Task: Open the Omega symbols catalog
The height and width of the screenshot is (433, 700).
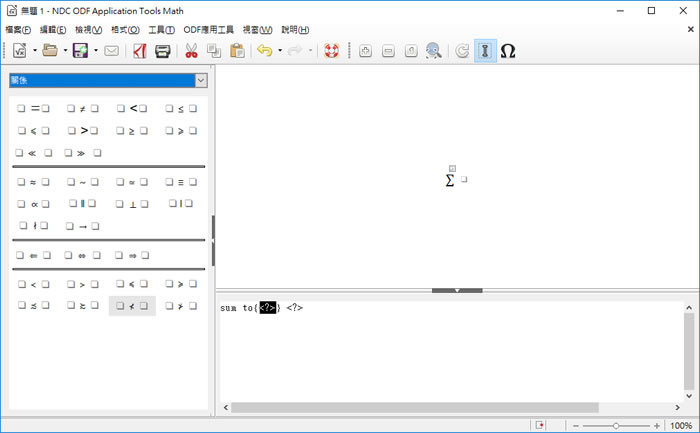Action: click(508, 51)
